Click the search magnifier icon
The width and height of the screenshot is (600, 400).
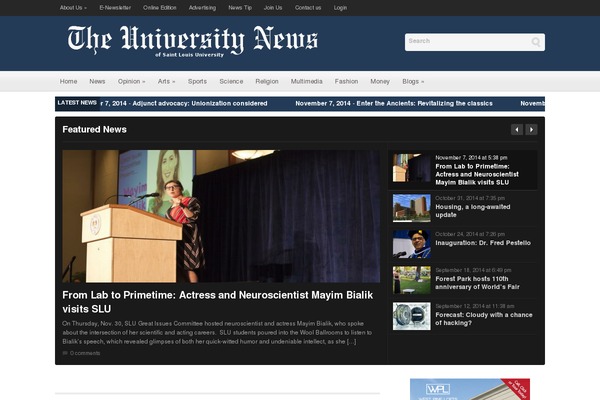536,42
